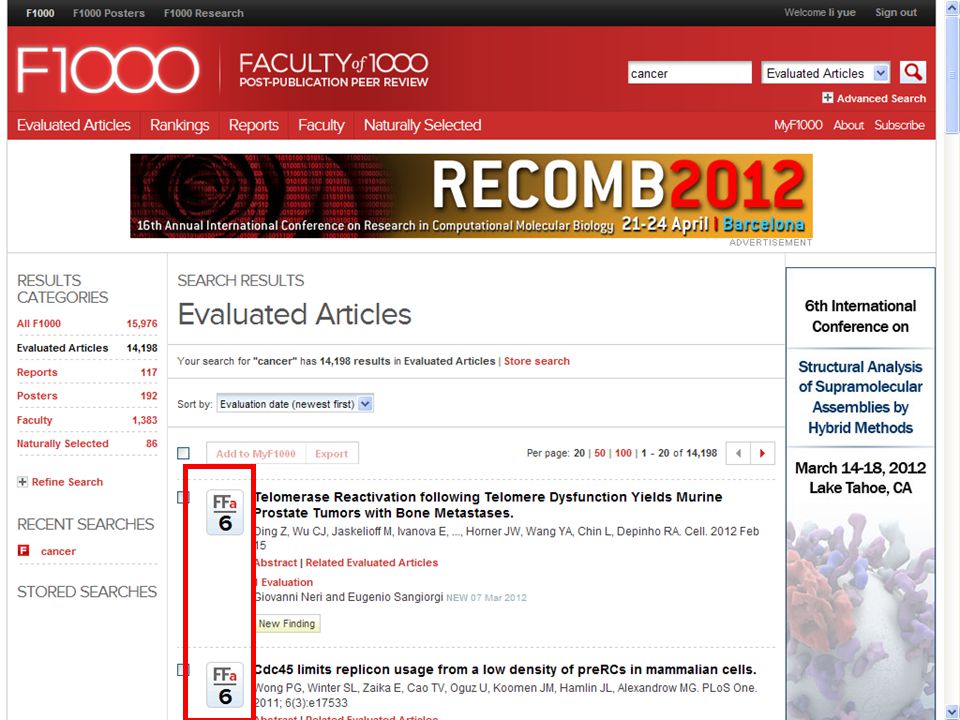960x720 pixels.
Task: Select Naturally Selected category in sidebar
Action: tap(62, 443)
